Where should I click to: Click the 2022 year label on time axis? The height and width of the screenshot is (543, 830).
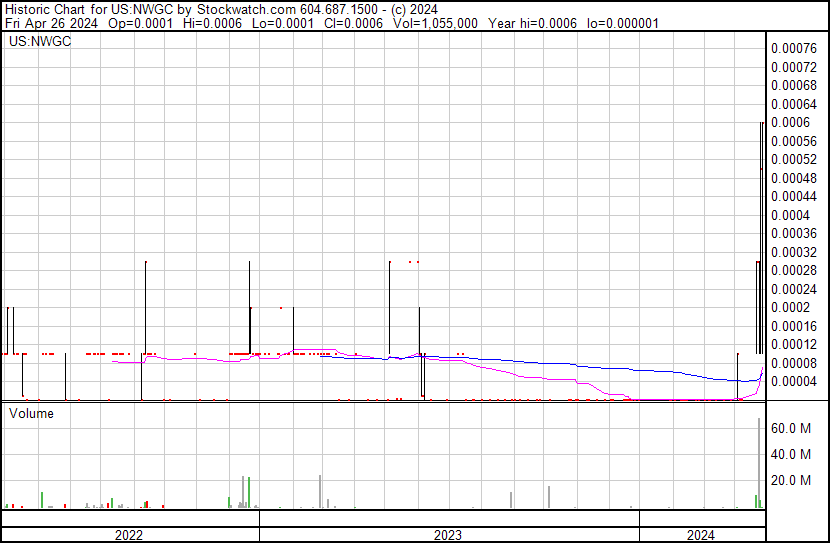pyautogui.click(x=129, y=535)
